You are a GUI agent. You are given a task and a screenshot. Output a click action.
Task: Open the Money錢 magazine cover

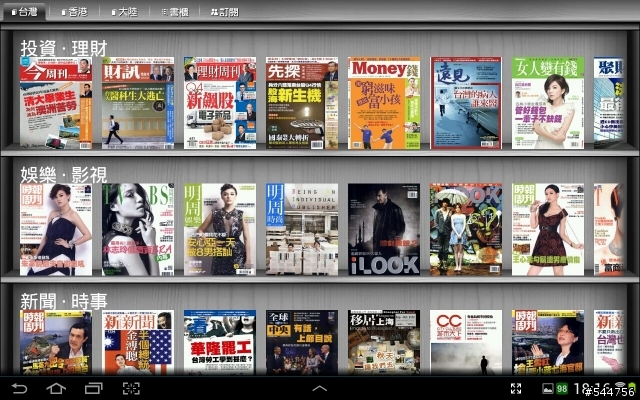(384, 103)
